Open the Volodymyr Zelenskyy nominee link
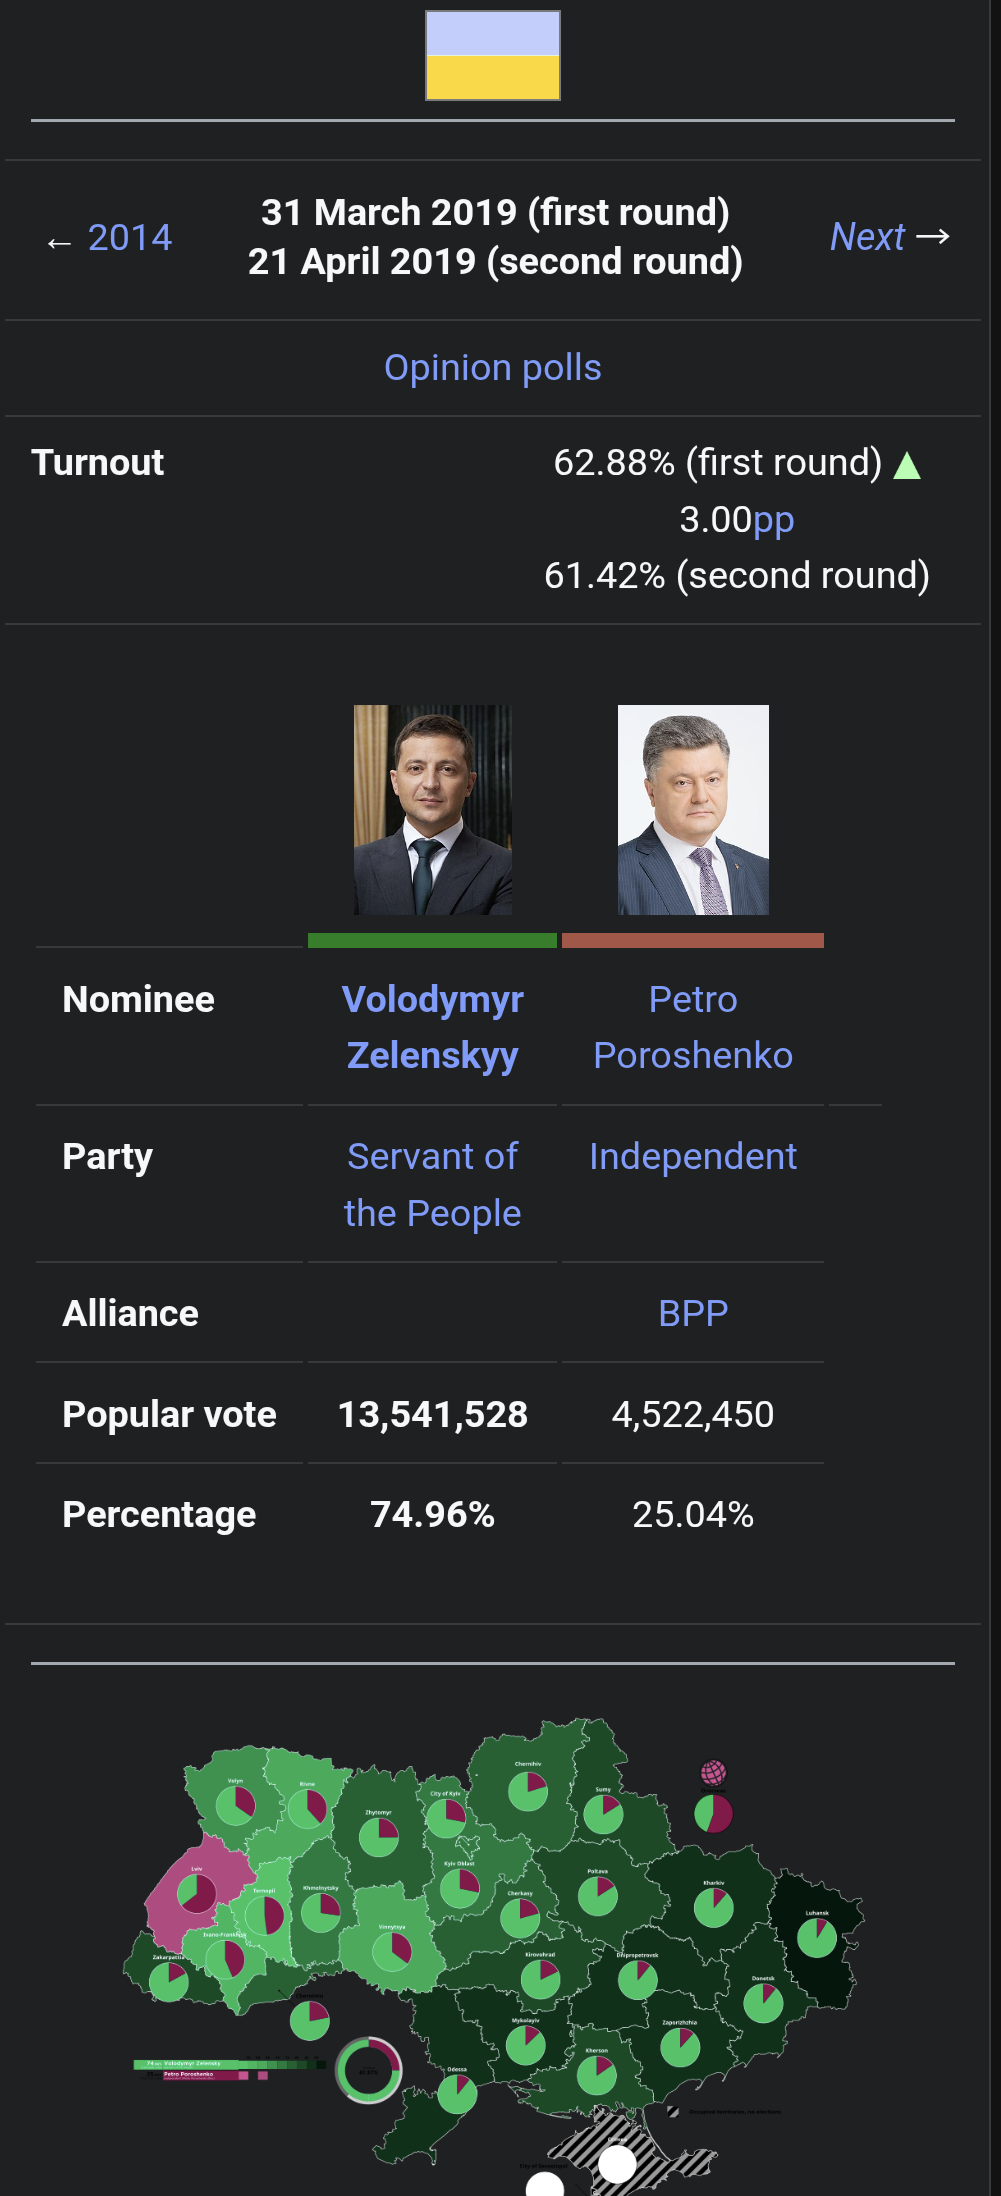This screenshot has height=2196, width=1001. 433,1027
